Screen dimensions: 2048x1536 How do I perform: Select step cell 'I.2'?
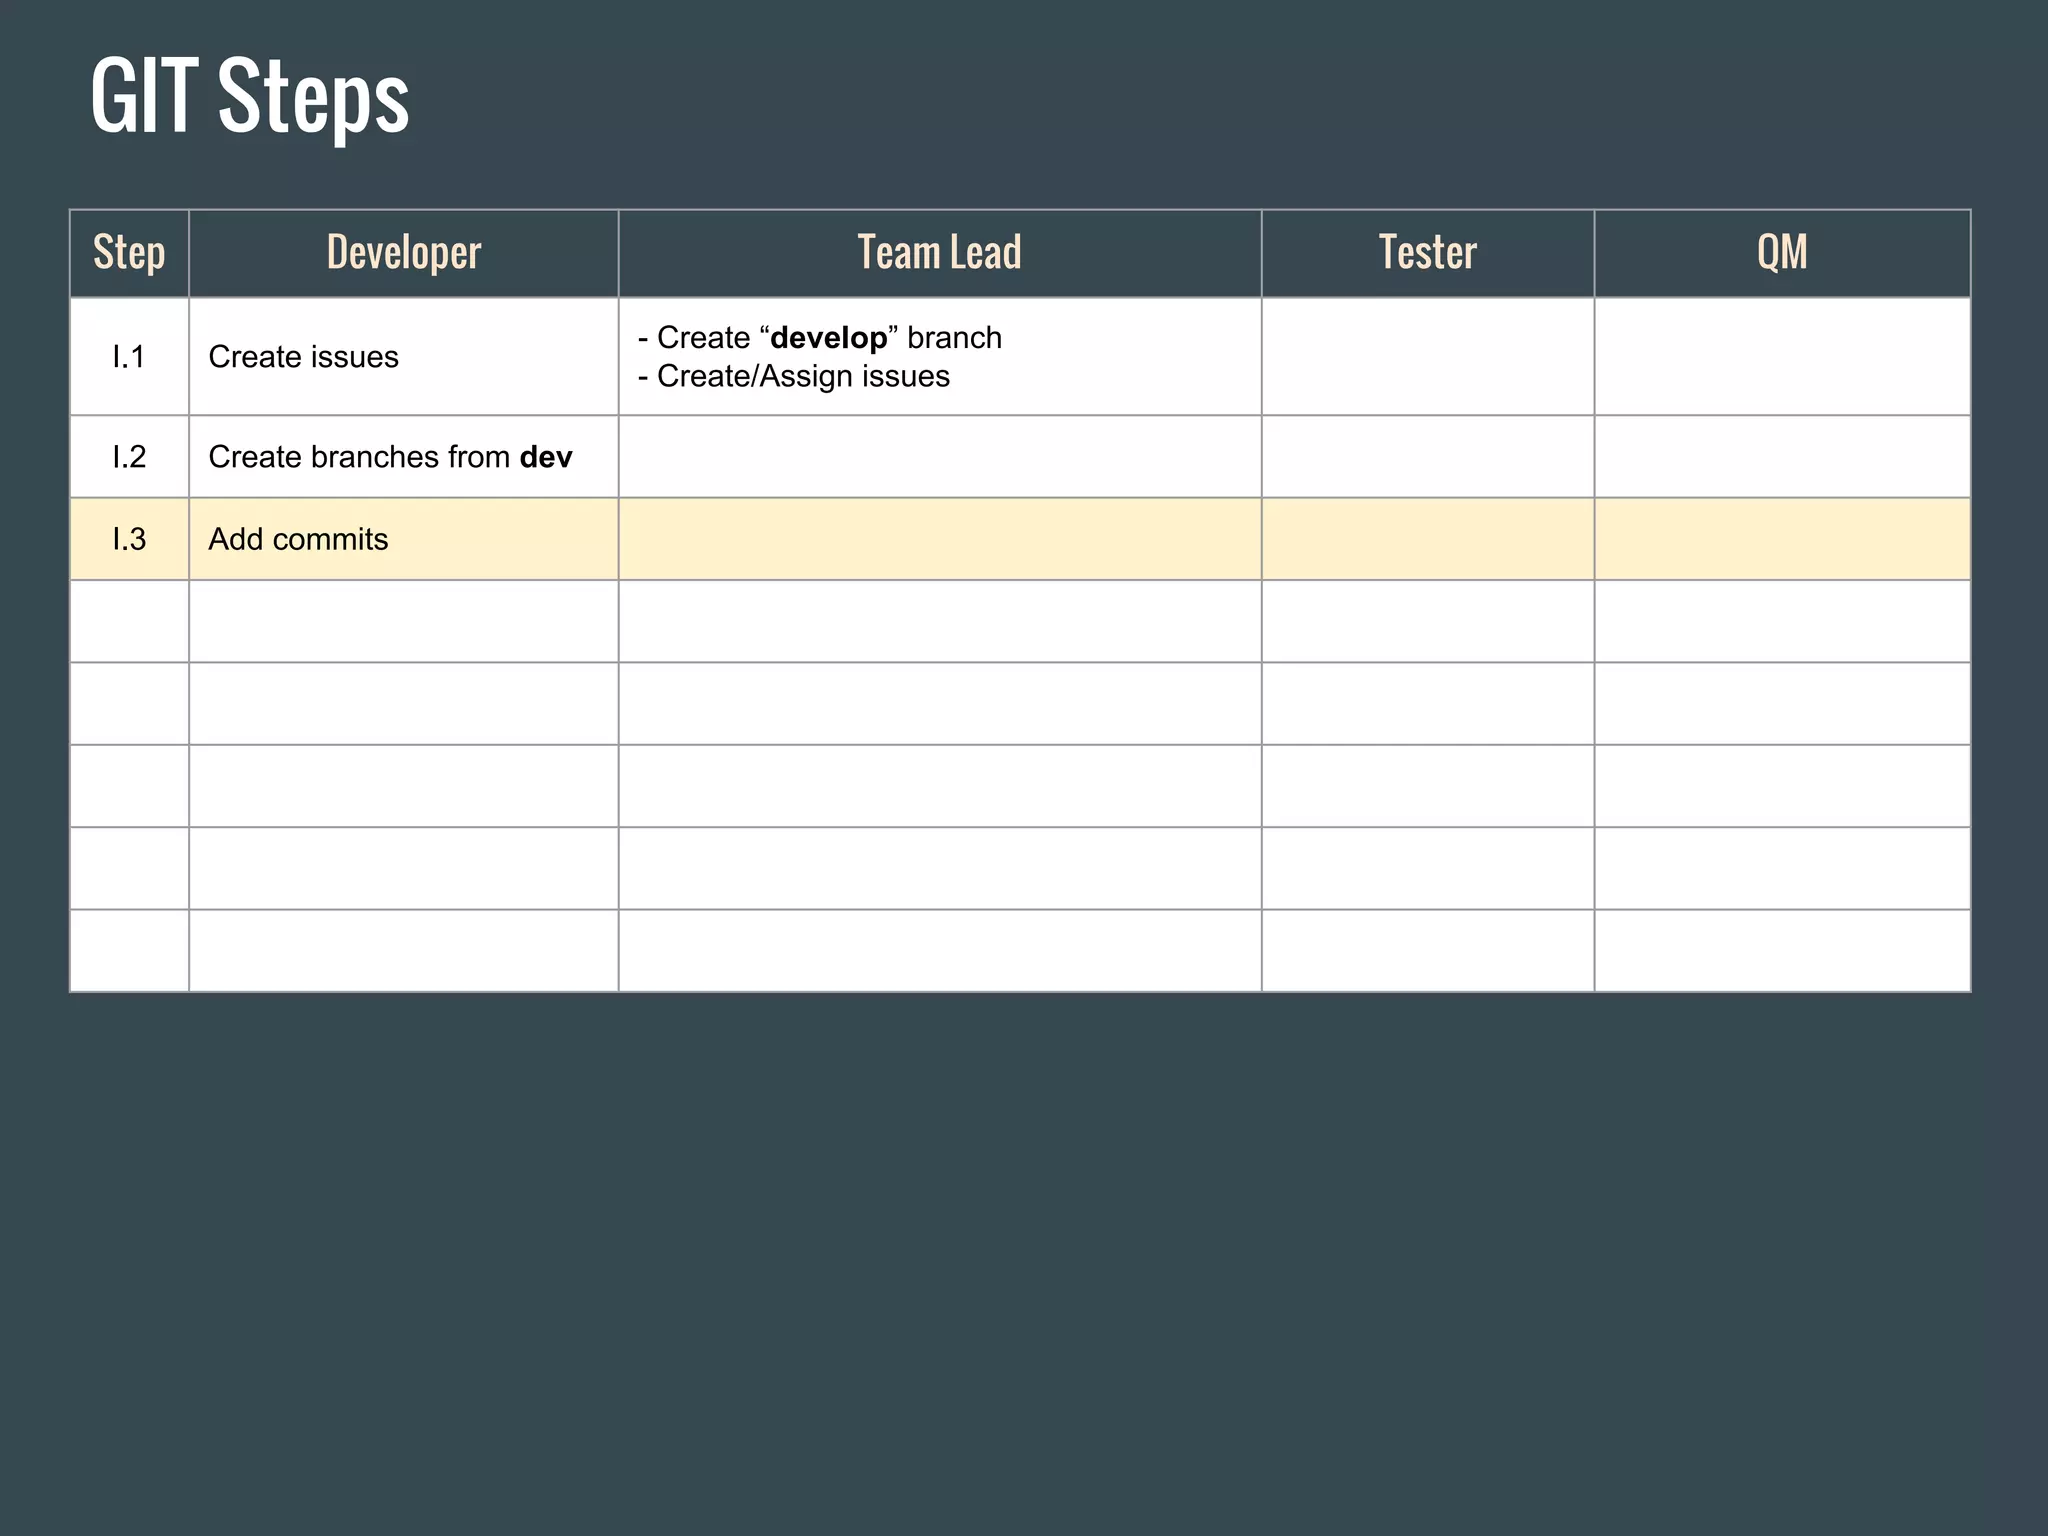[x=129, y=457]
